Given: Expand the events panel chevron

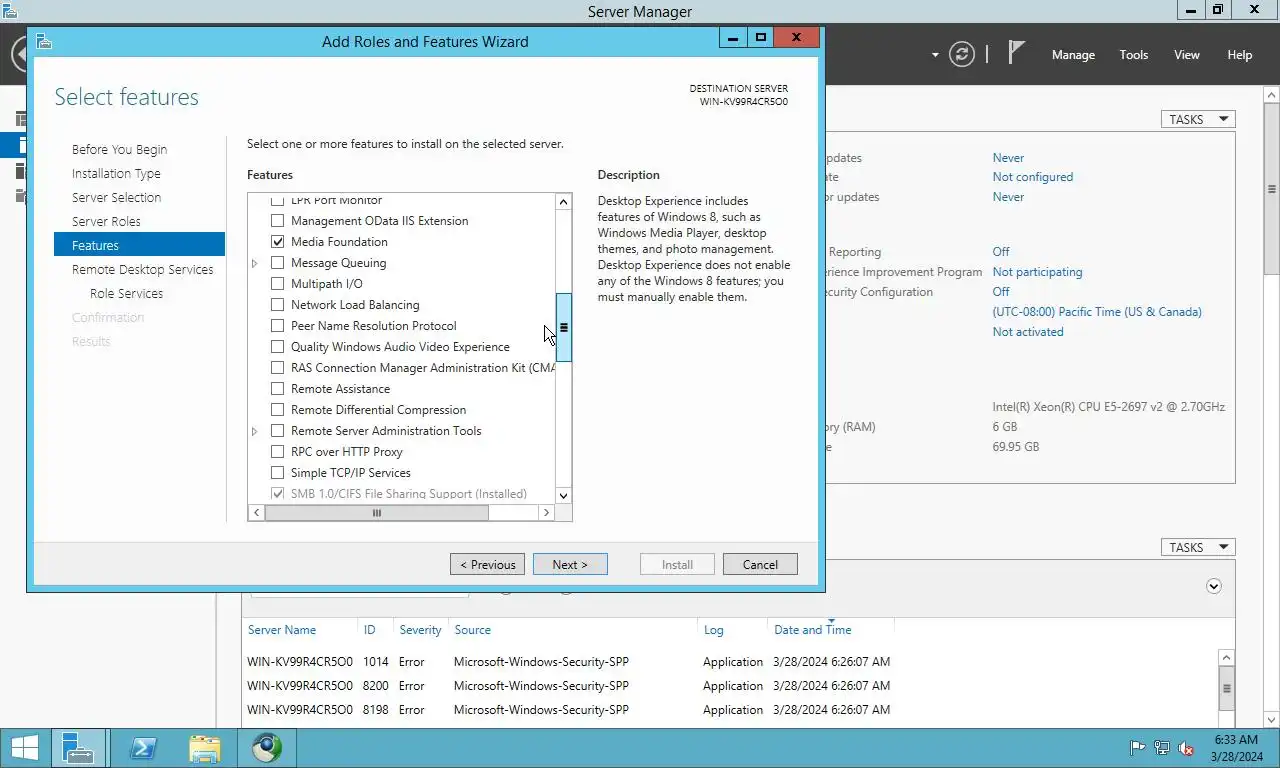Looking at the screenshot, I should [1214, 586].
